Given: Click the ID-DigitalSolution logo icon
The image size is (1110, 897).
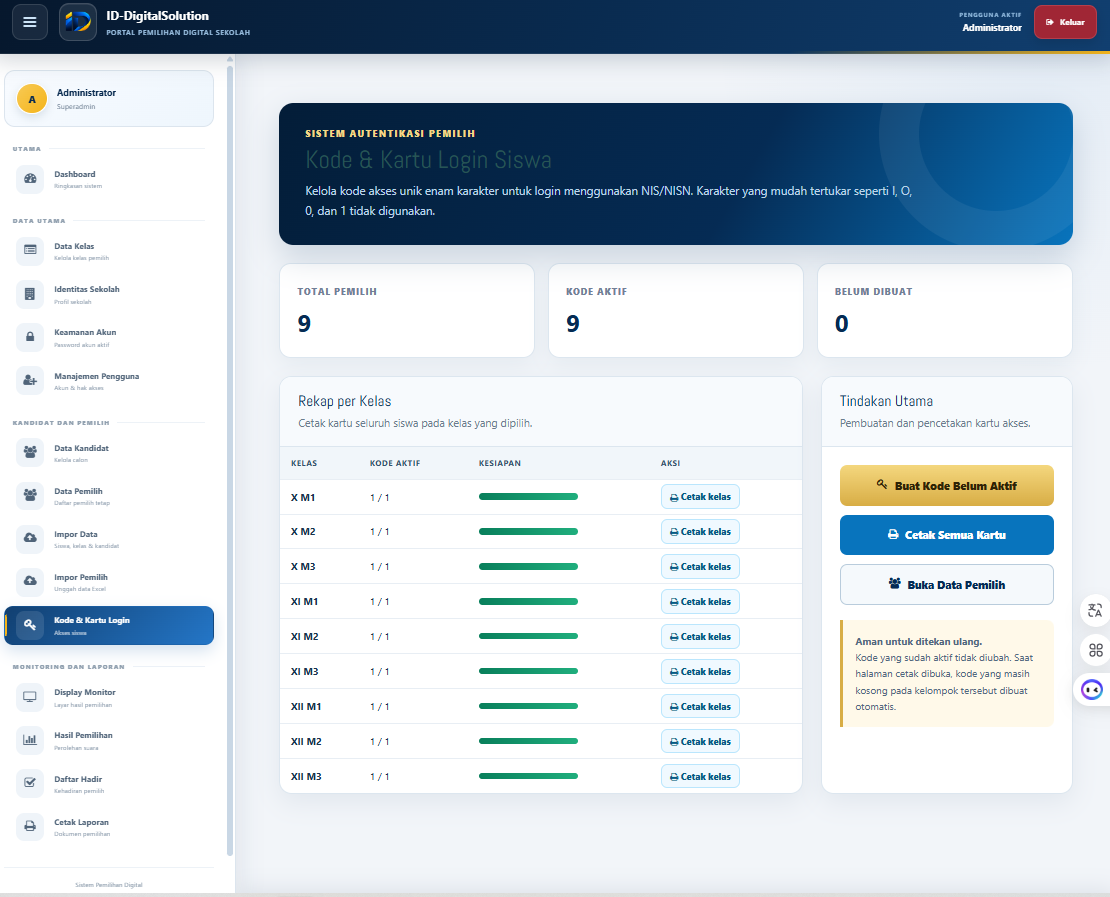Looking at the screenshot, I should click(x=78, y=22).
